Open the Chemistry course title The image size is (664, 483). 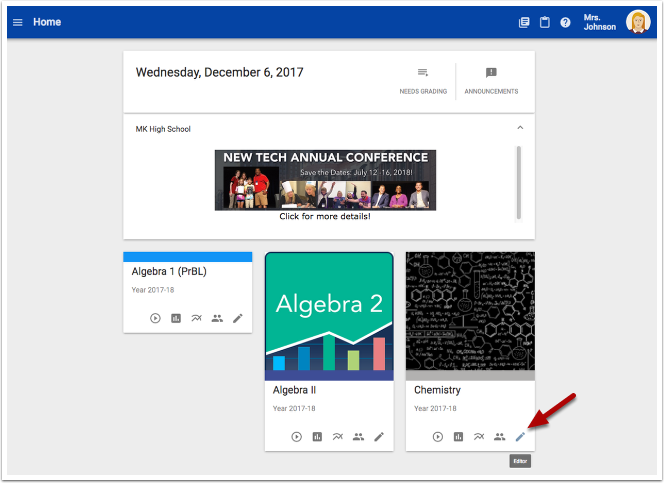coord(437,390)
